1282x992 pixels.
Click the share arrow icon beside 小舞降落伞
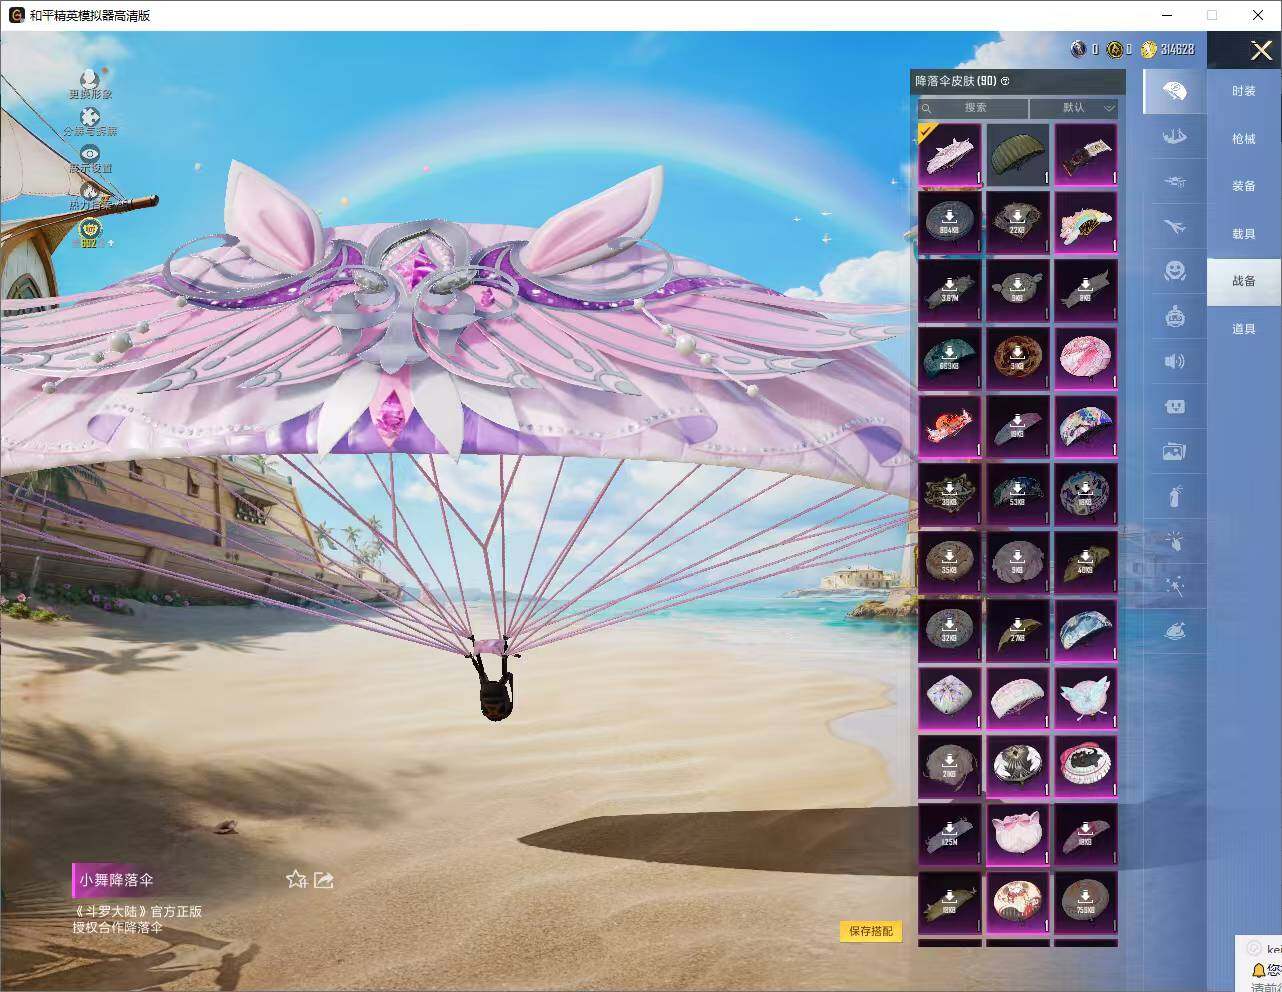pyautogui.click(x=323, y=880)
